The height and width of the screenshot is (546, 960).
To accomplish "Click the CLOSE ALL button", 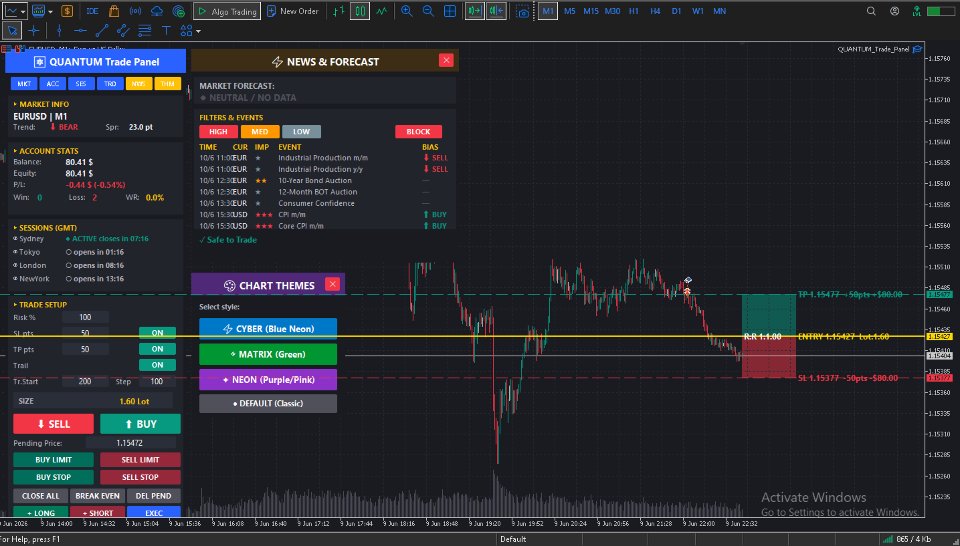I will [40, 496].
